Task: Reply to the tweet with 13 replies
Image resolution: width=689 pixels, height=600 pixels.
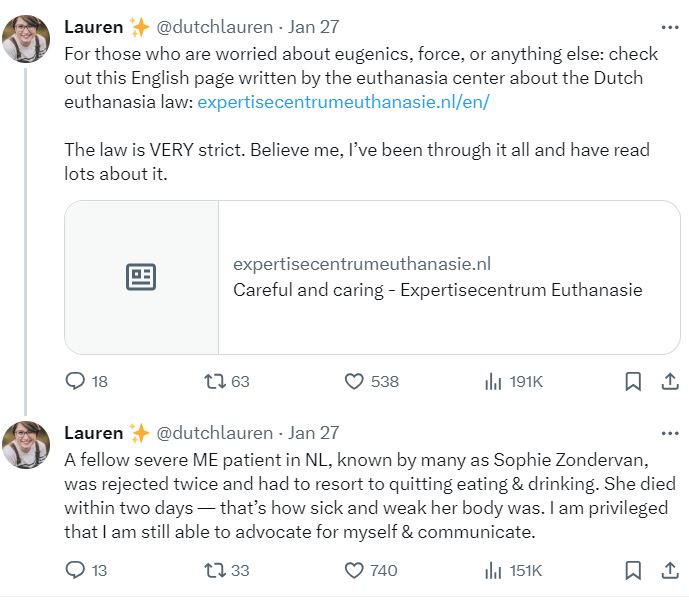Action: [76, 571]
